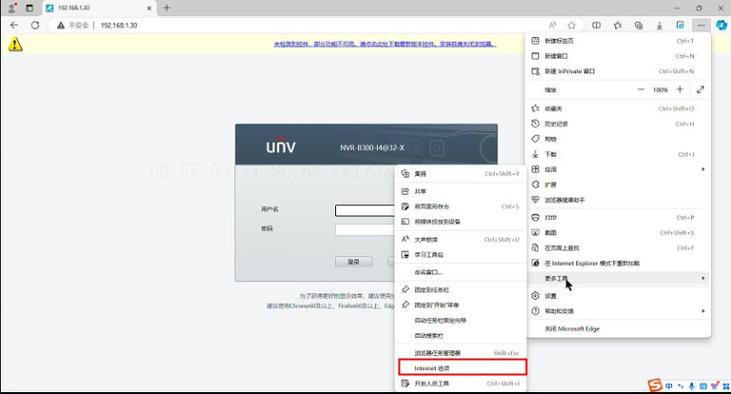Select Pin to taskbar (固定到任务栏) item
The image size is (731, 394).
pos(461,290)
